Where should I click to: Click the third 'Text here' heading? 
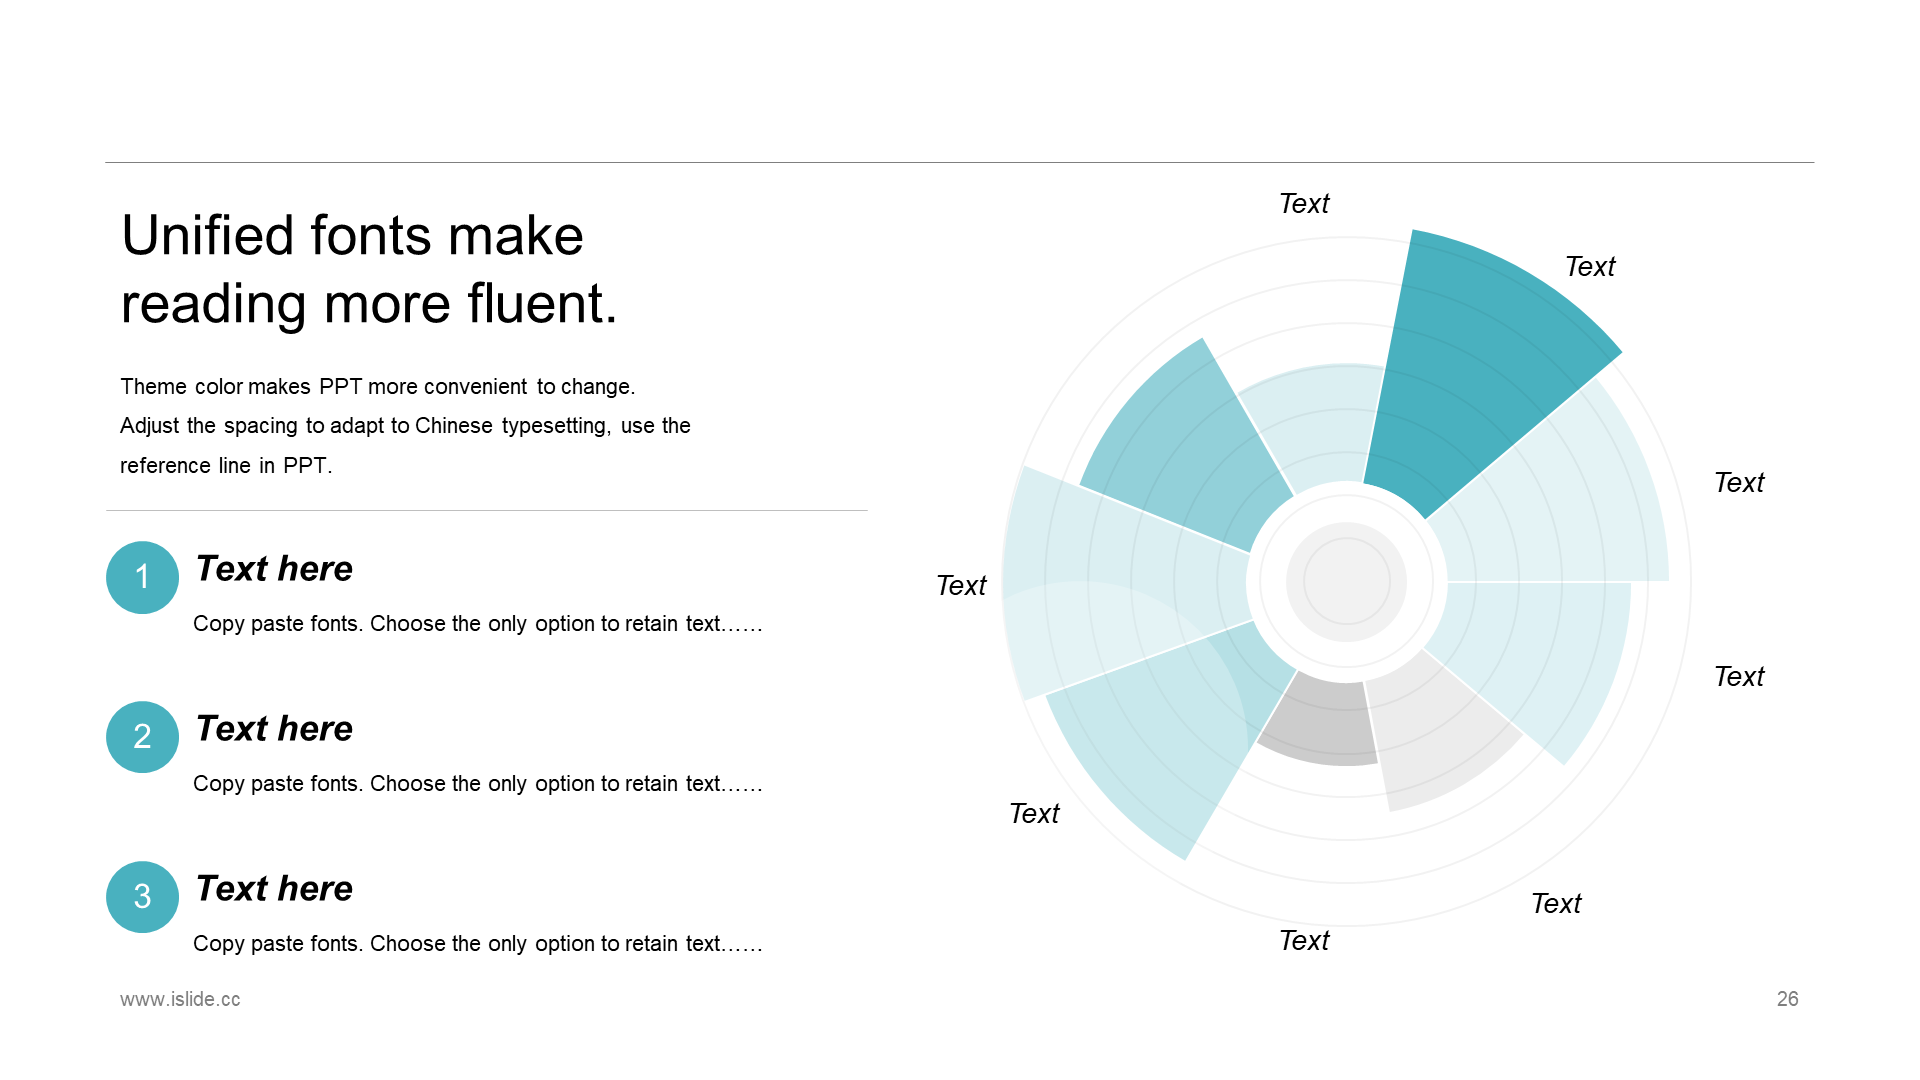[x=274, y=888]
